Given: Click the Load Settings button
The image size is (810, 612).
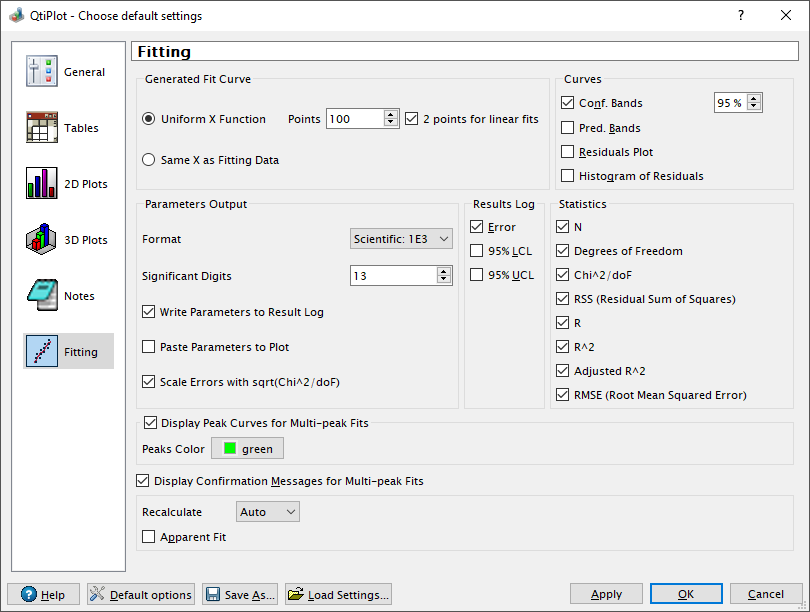Looking at the screenshot, I should pos(338,594).
